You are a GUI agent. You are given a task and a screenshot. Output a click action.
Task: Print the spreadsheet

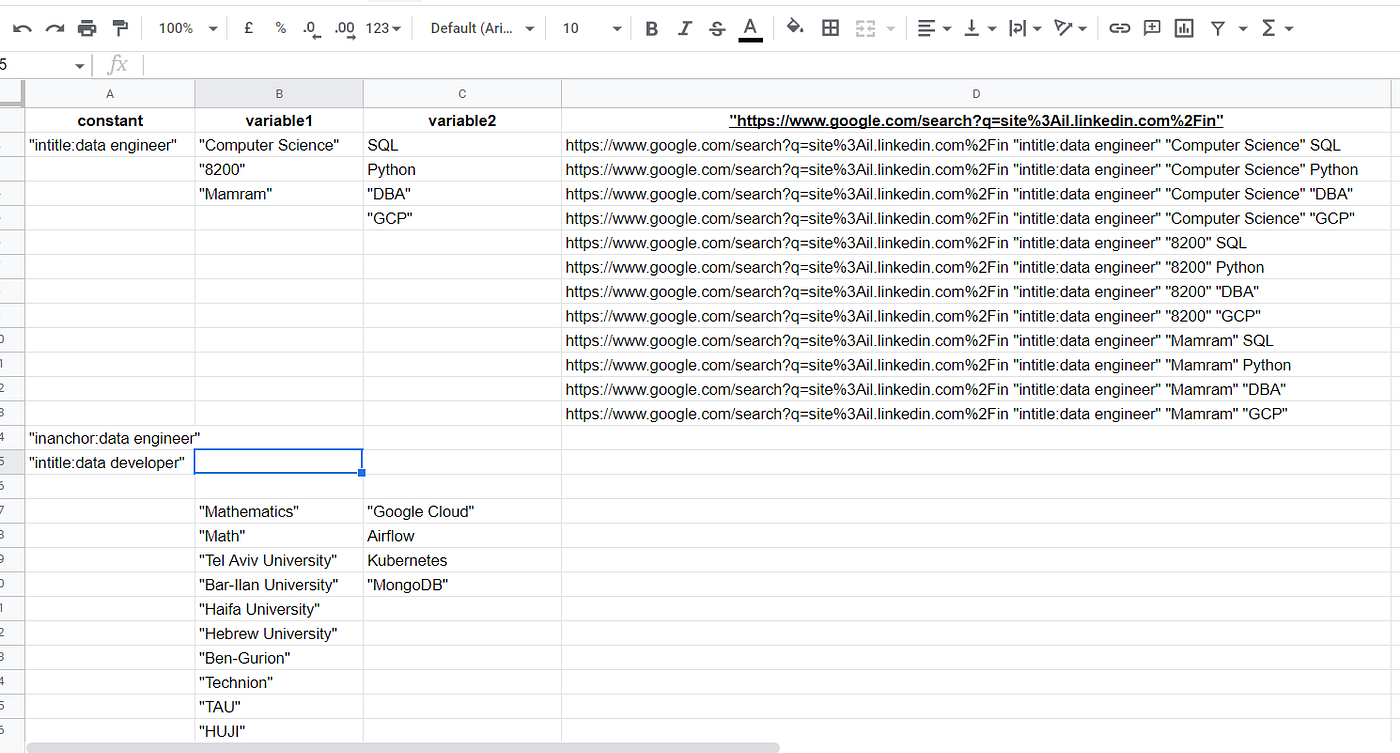click(x=87, y=28)
